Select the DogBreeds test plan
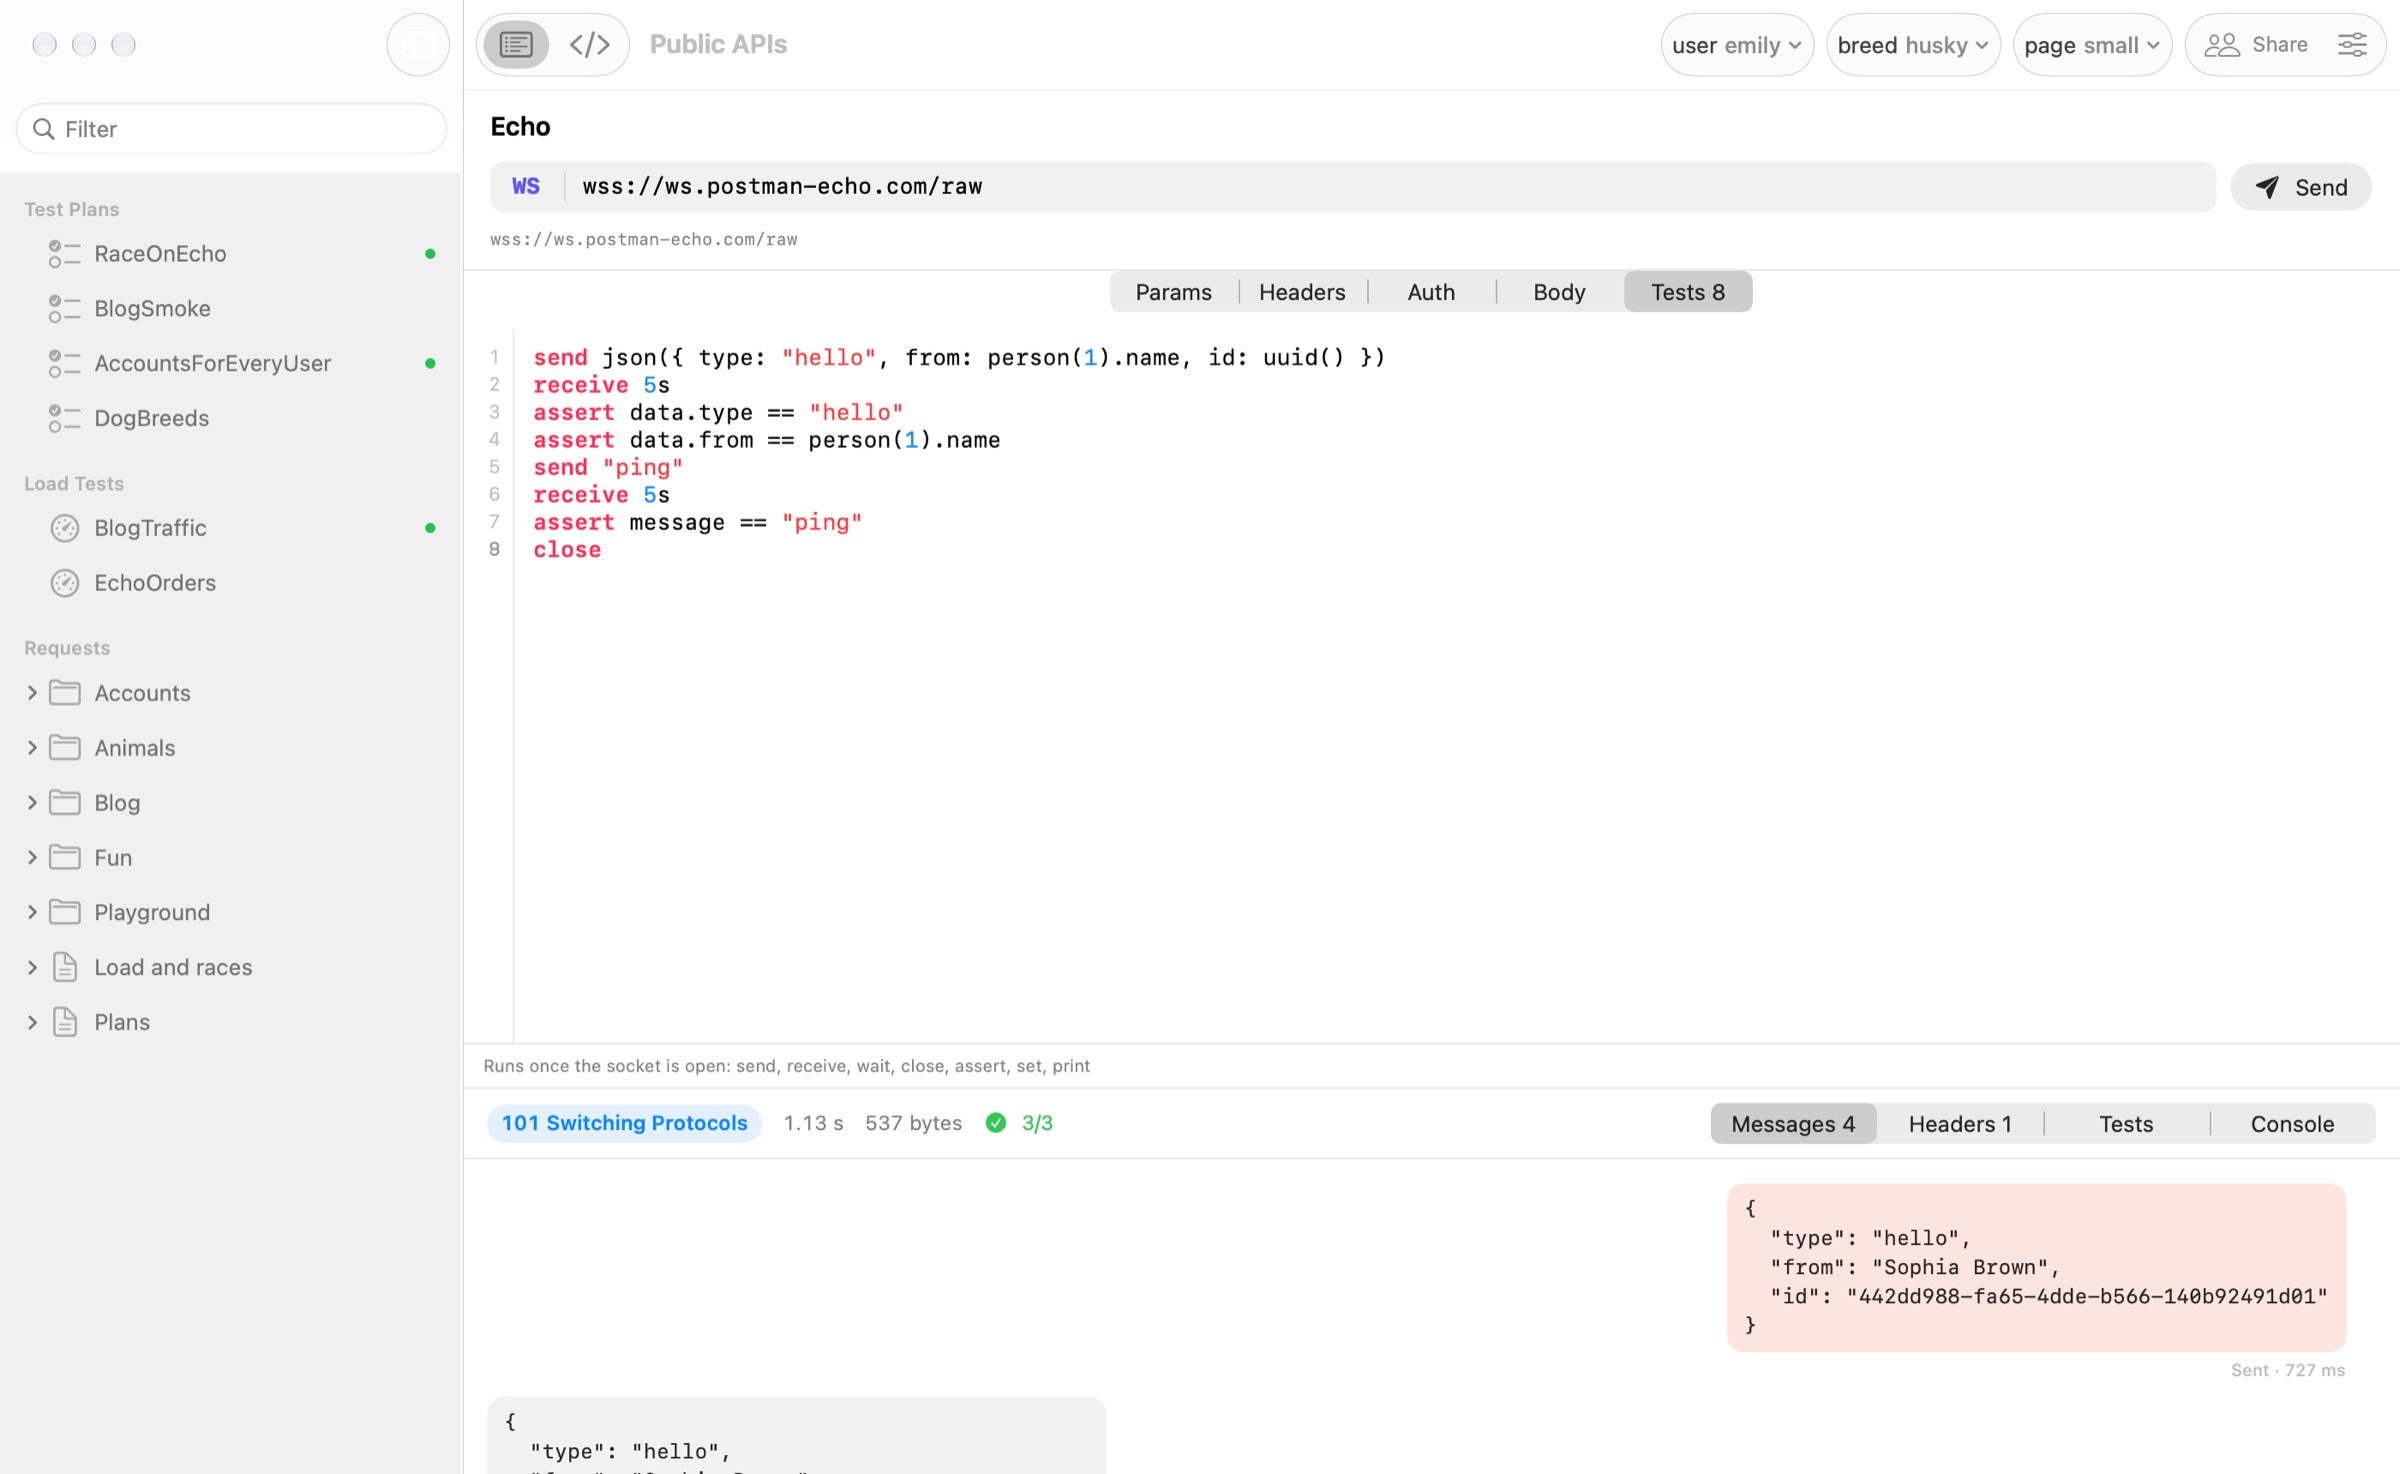This screenshot has width=2400, height=1474. tap(231, 418)
